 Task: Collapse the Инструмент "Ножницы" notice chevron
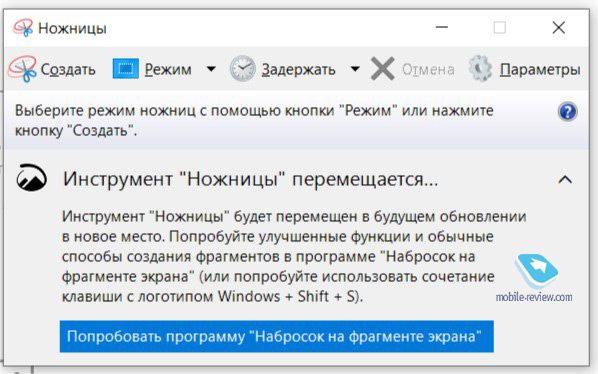click(x=565, y=180)
